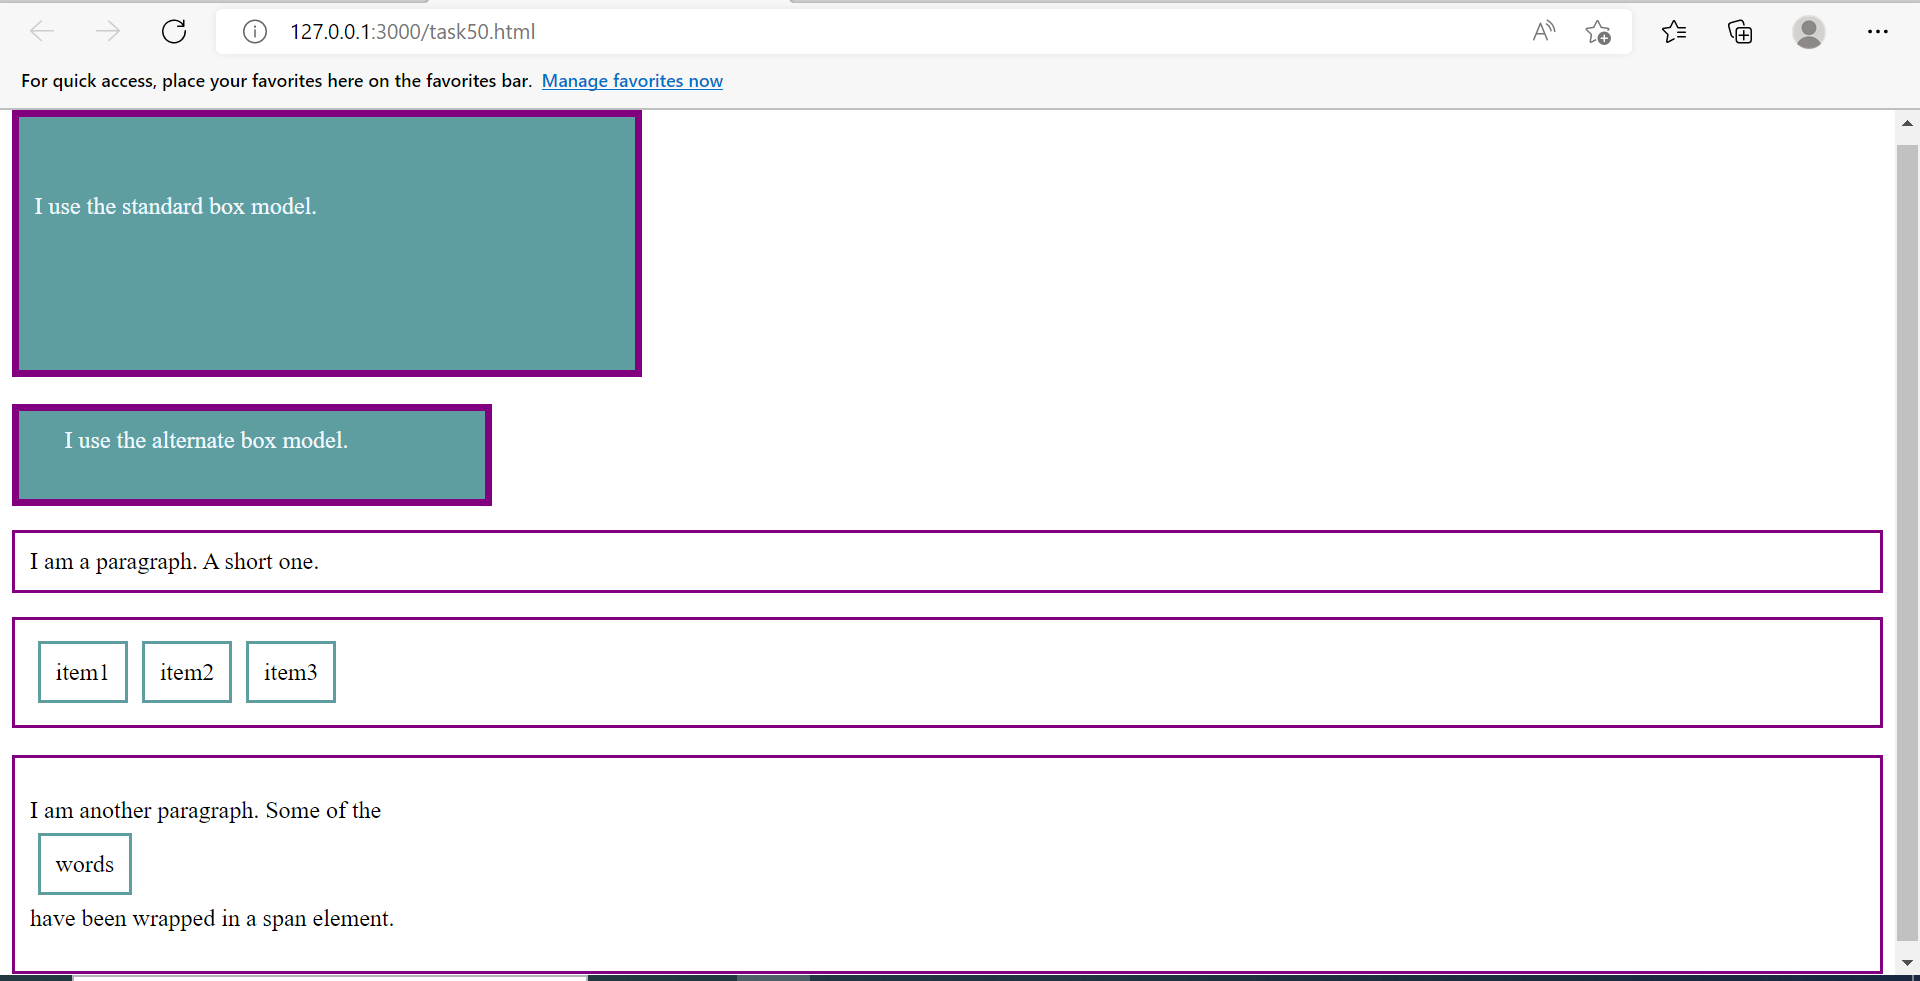
Task: Open the Settings and more menu
Action: 1878,31
